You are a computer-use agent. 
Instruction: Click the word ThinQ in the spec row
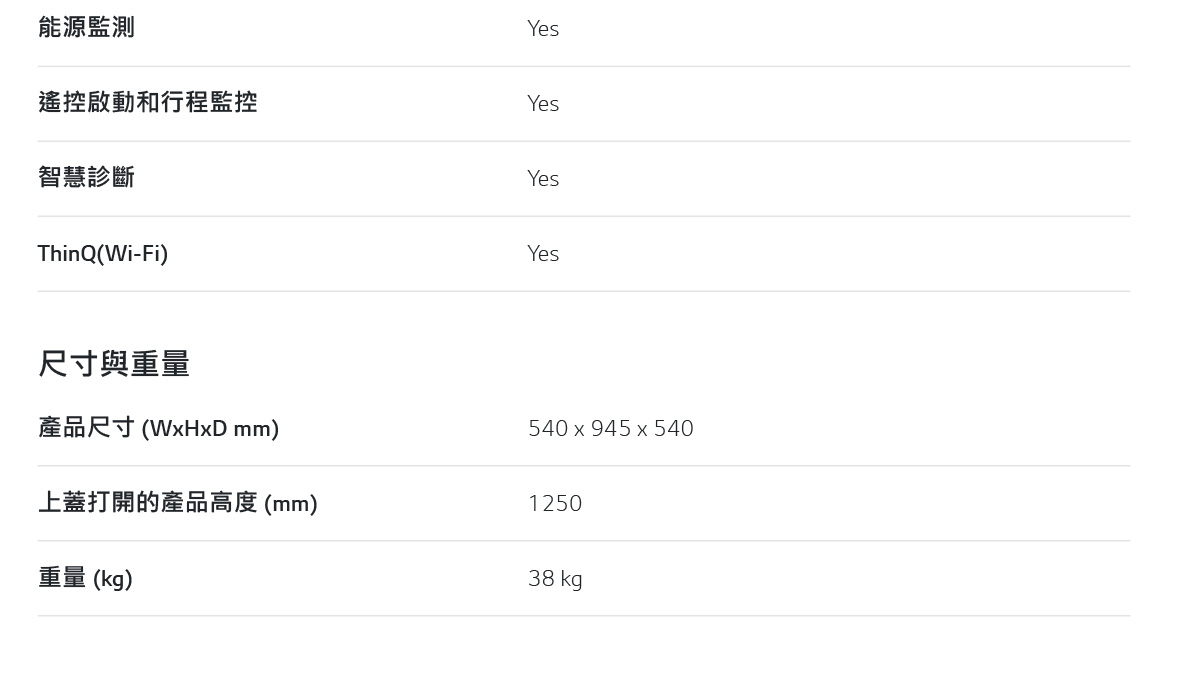click(x=67, y=253)
